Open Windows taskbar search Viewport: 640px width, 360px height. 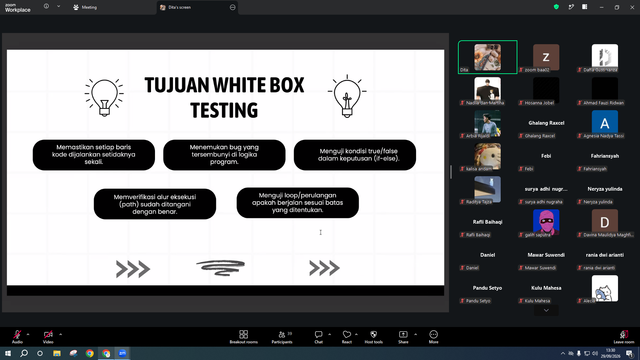(x=24, y=353)
